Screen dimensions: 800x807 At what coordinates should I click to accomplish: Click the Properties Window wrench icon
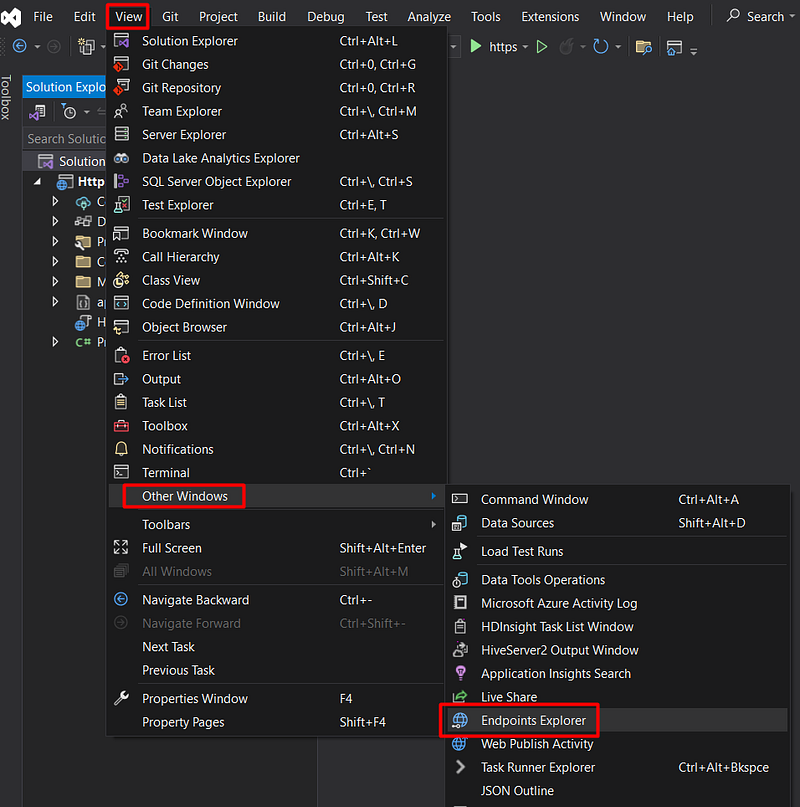pyautogui.click(x=121, y=698)
